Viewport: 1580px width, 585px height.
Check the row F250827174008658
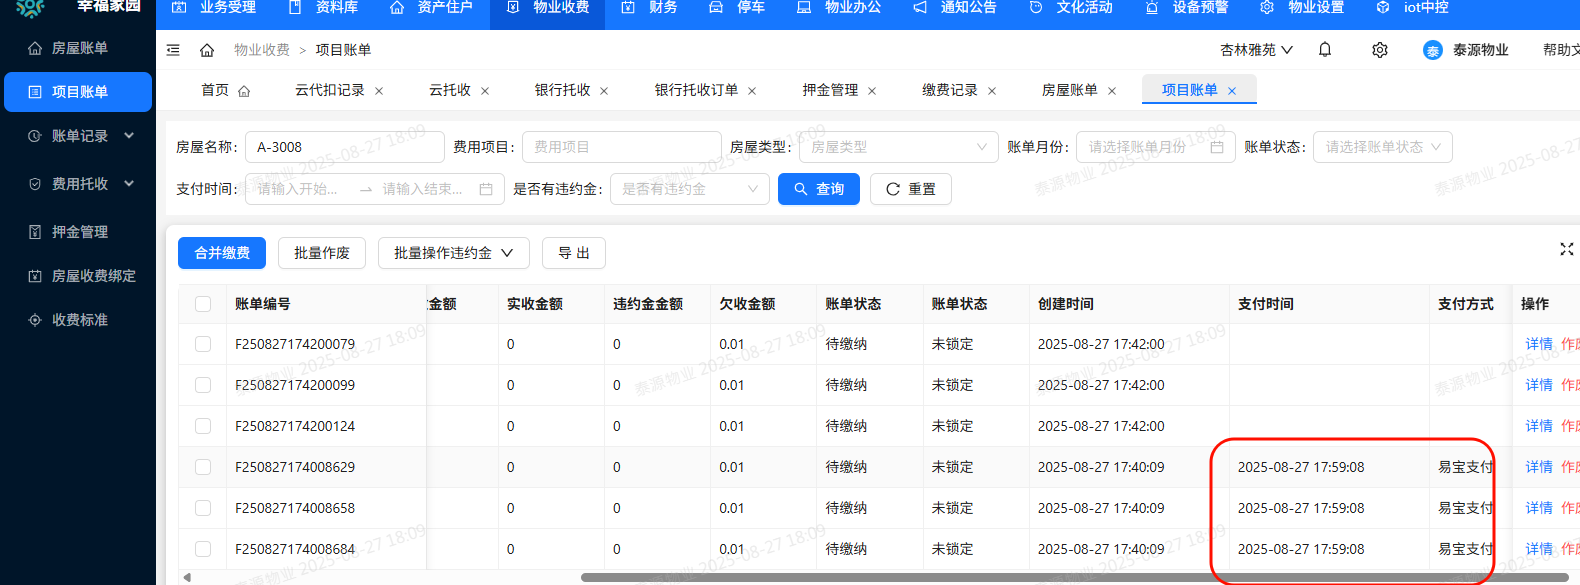[203, 508]
